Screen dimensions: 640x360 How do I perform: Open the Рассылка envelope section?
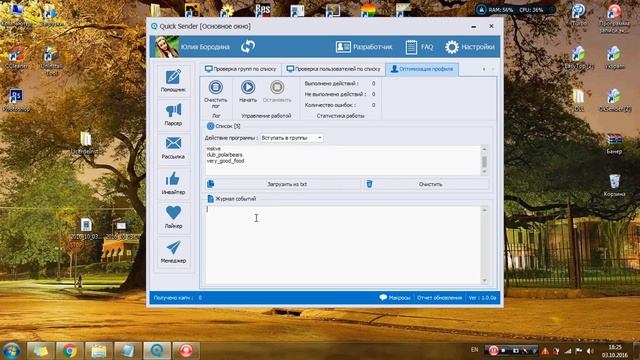[x=173, y=148]
